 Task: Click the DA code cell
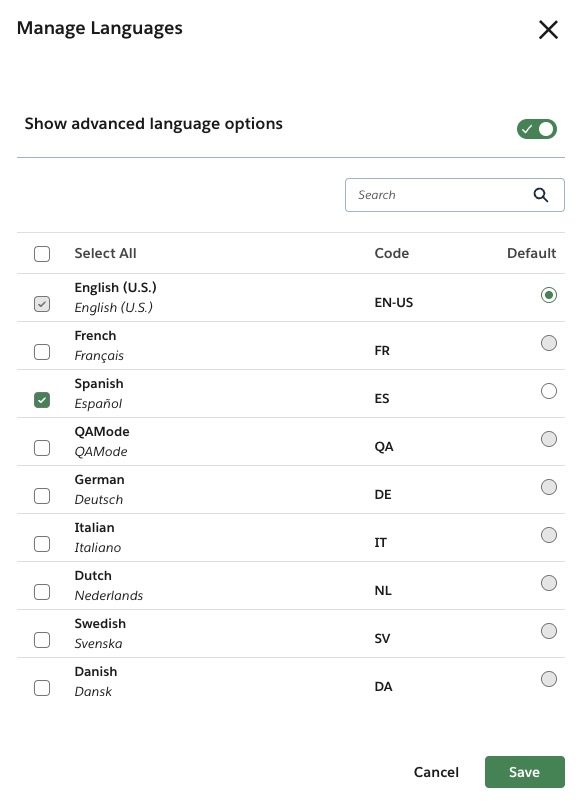[x=383, y=686]
